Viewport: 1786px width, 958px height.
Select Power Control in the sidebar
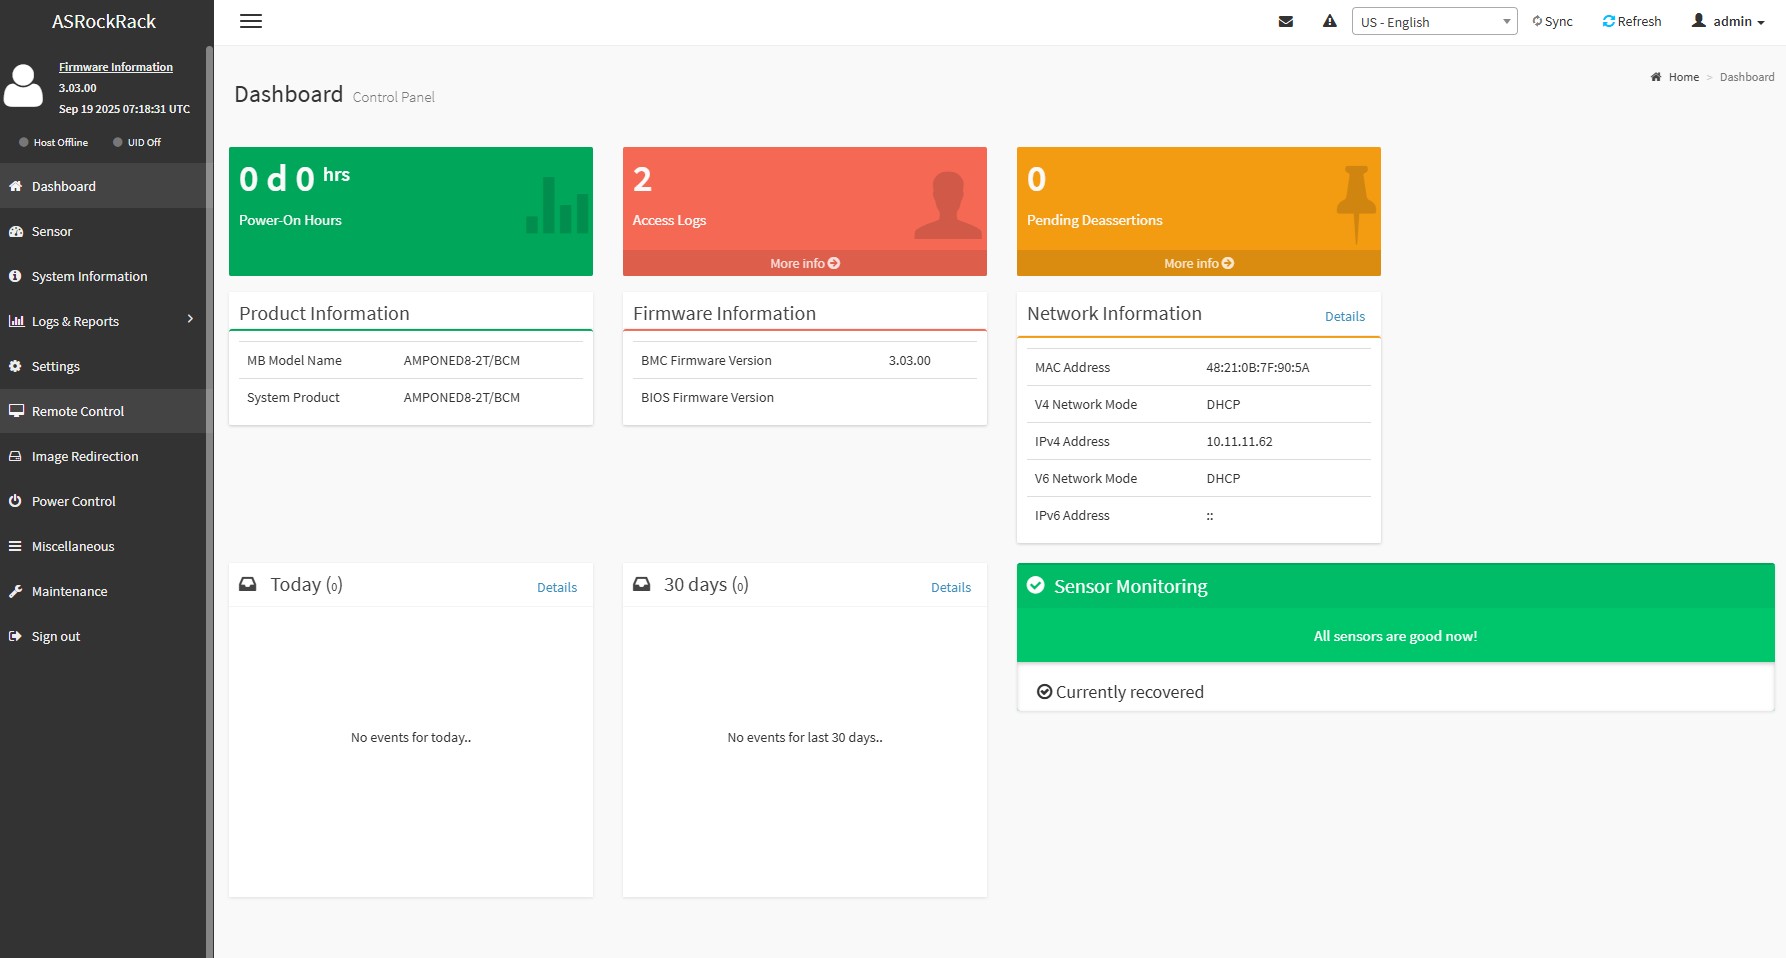tap(74, 501)
